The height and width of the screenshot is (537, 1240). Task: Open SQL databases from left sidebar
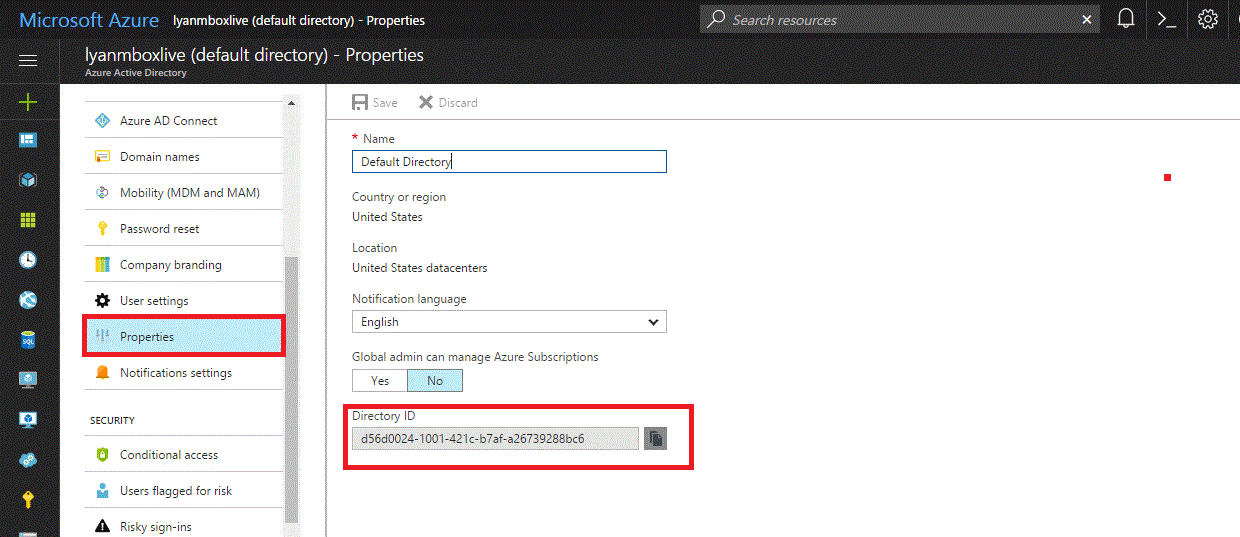[28, 340]
